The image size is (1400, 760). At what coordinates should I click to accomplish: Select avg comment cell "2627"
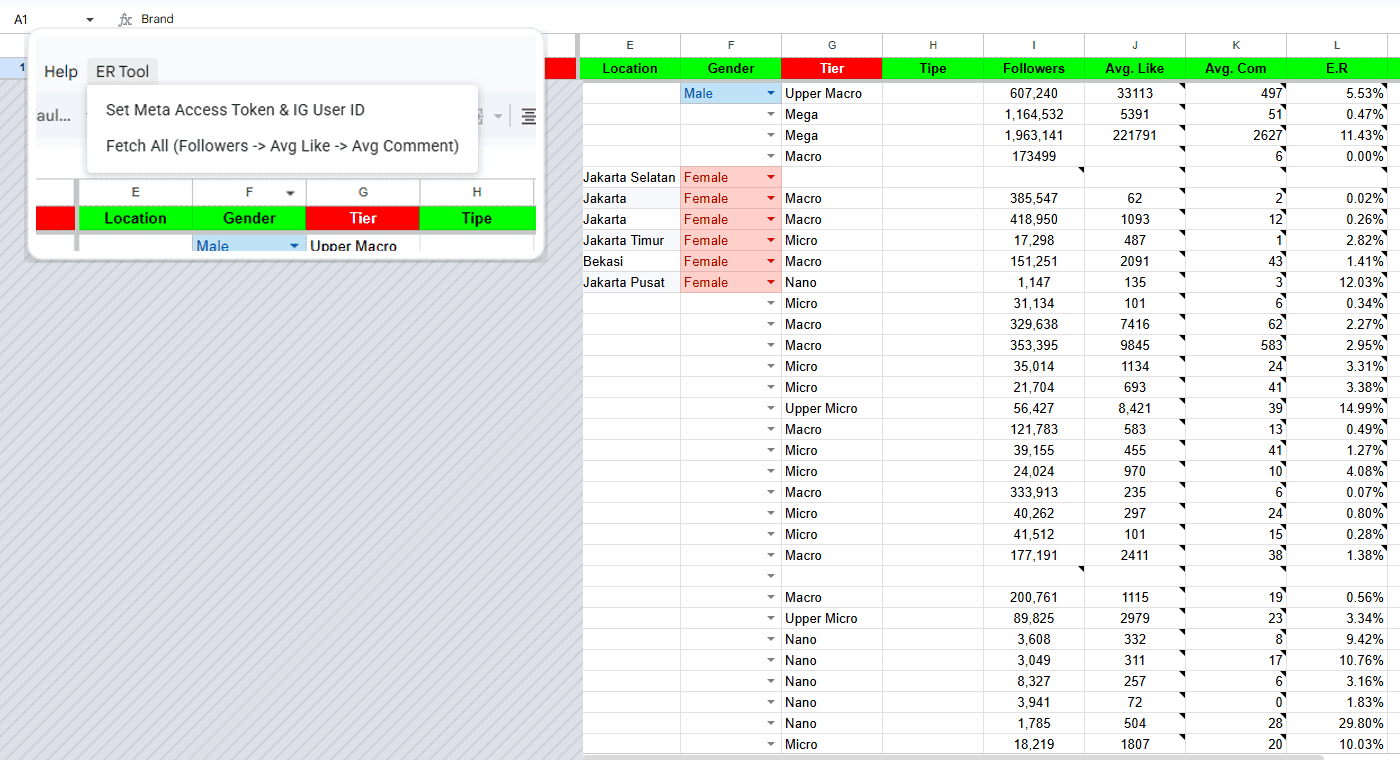(x=1236, y=135)
